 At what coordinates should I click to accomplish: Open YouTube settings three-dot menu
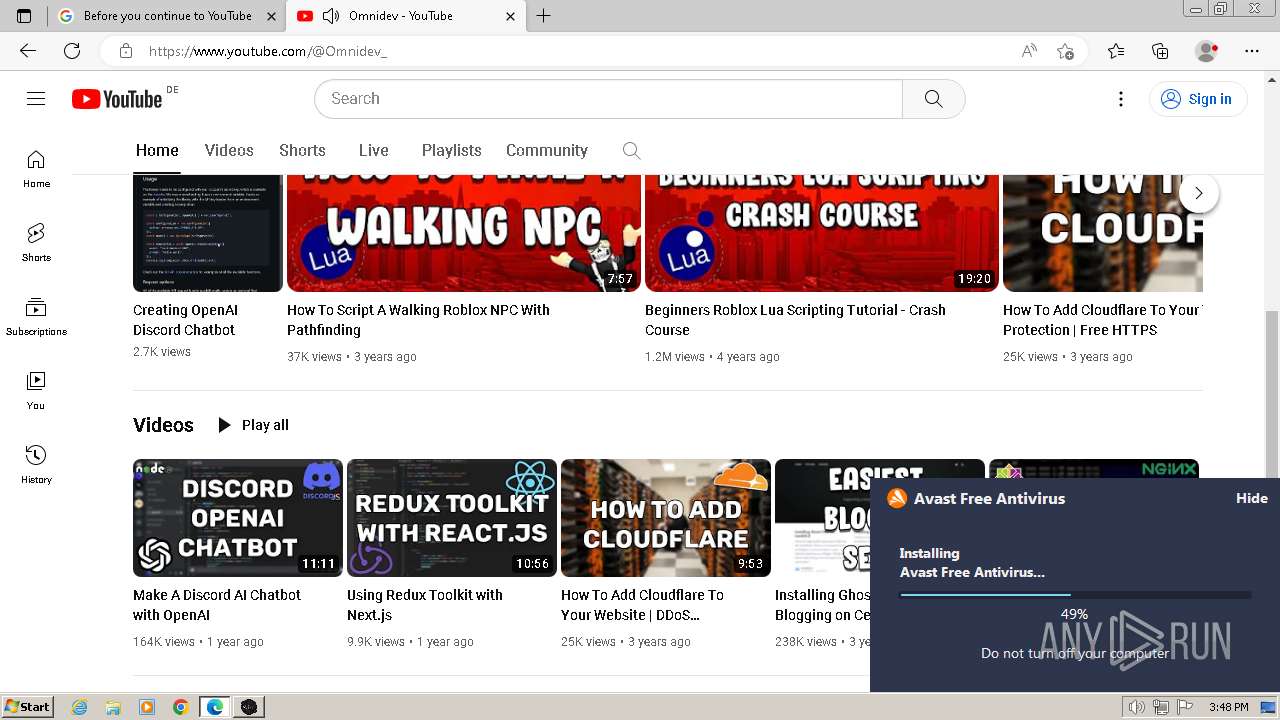click(1121, 98)
